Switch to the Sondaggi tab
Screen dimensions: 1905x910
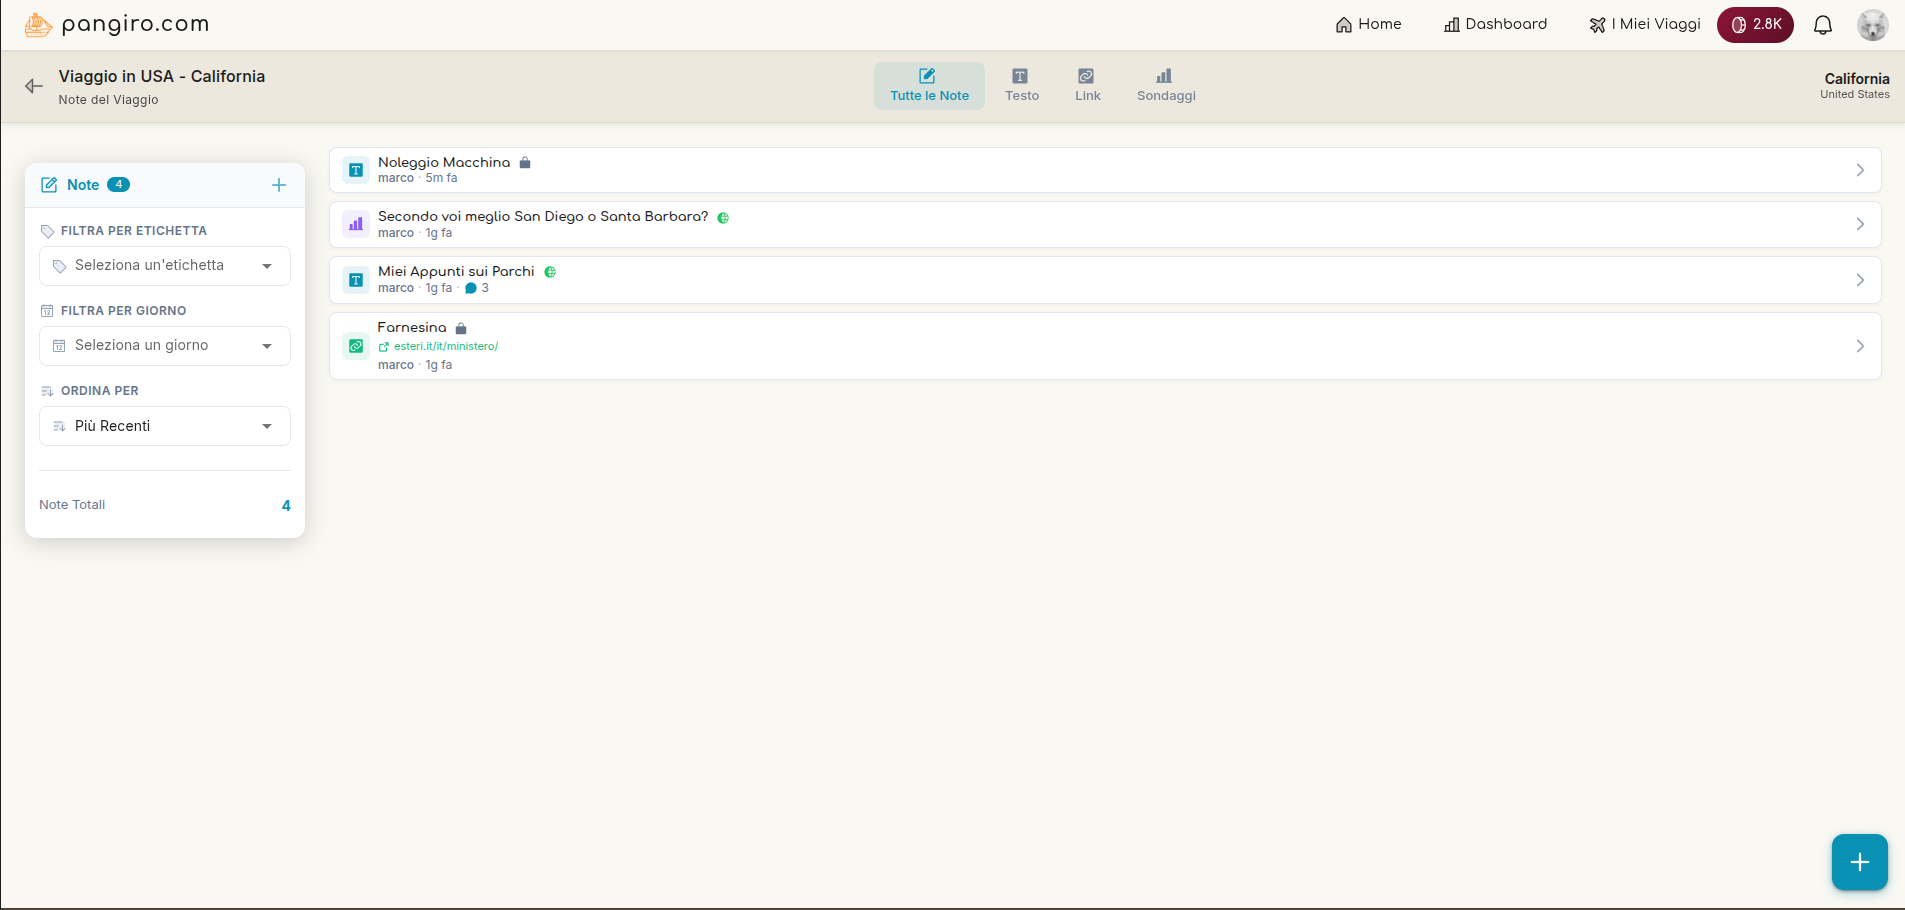1165,85
